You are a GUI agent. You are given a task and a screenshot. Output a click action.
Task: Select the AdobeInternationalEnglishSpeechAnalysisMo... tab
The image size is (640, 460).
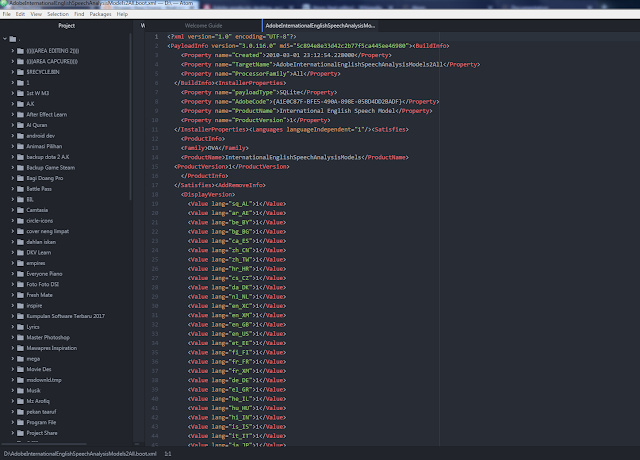click(320, 26)
